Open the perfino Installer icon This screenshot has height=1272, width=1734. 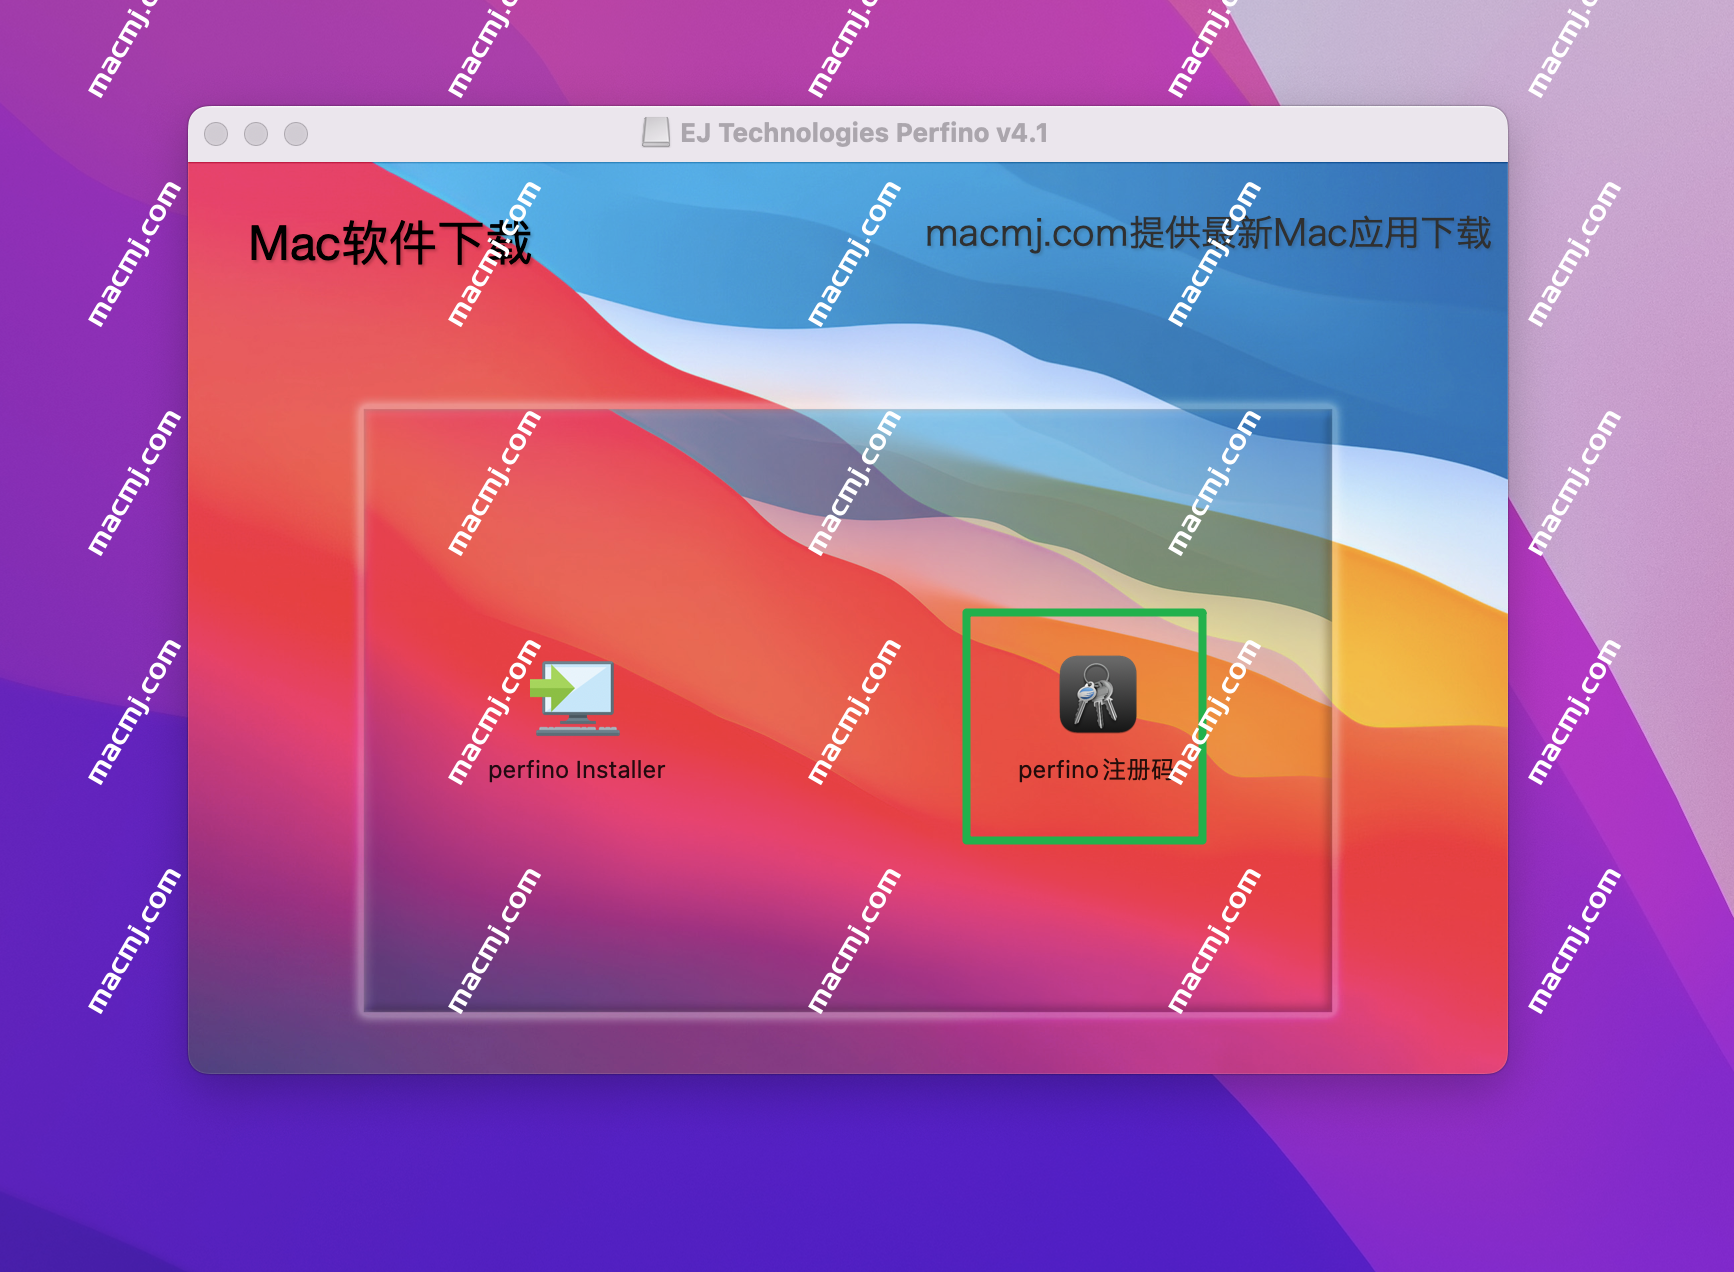tap(576, 697)
